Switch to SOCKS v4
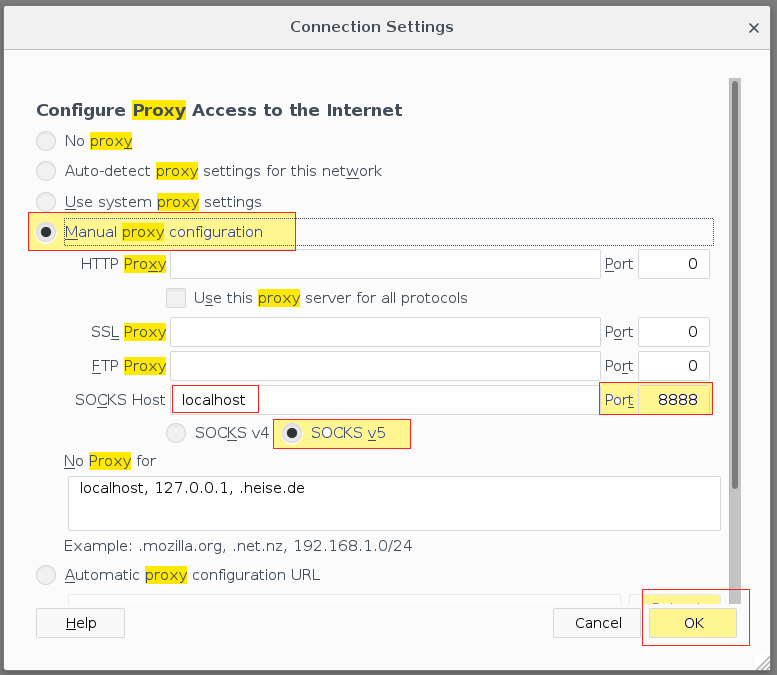The image size is (777, 675). coord(176,433)
